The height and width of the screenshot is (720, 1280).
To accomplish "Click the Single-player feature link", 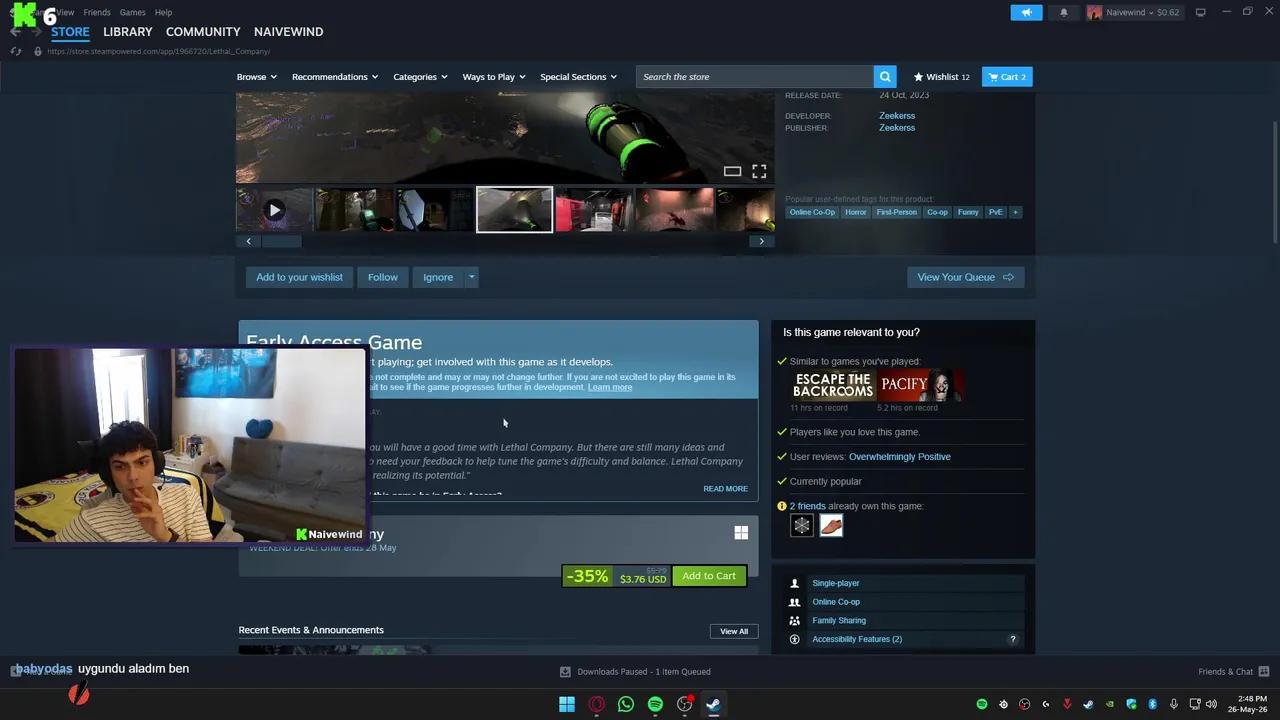I will click(836, 583).
